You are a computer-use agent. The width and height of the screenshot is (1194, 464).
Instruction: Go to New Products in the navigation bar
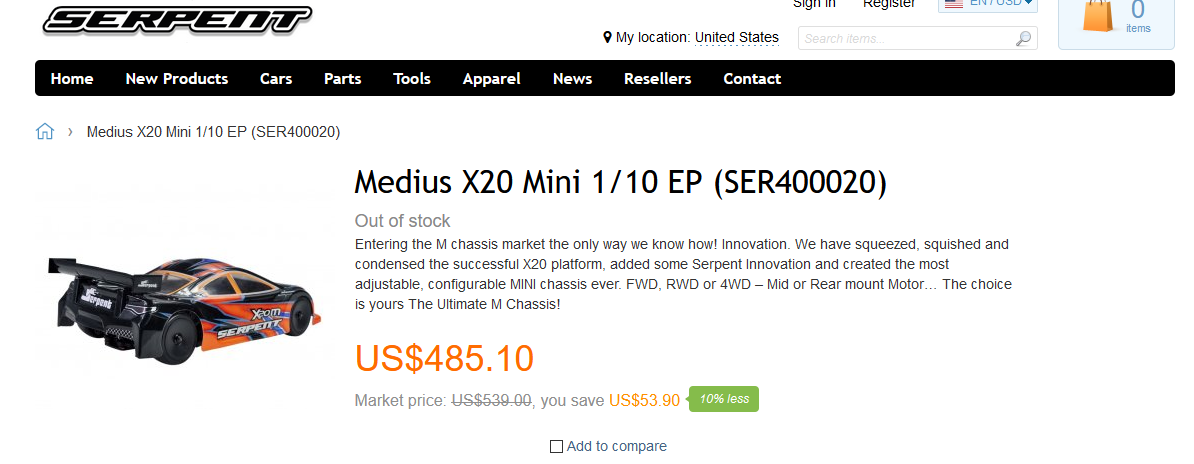point(177,78)
